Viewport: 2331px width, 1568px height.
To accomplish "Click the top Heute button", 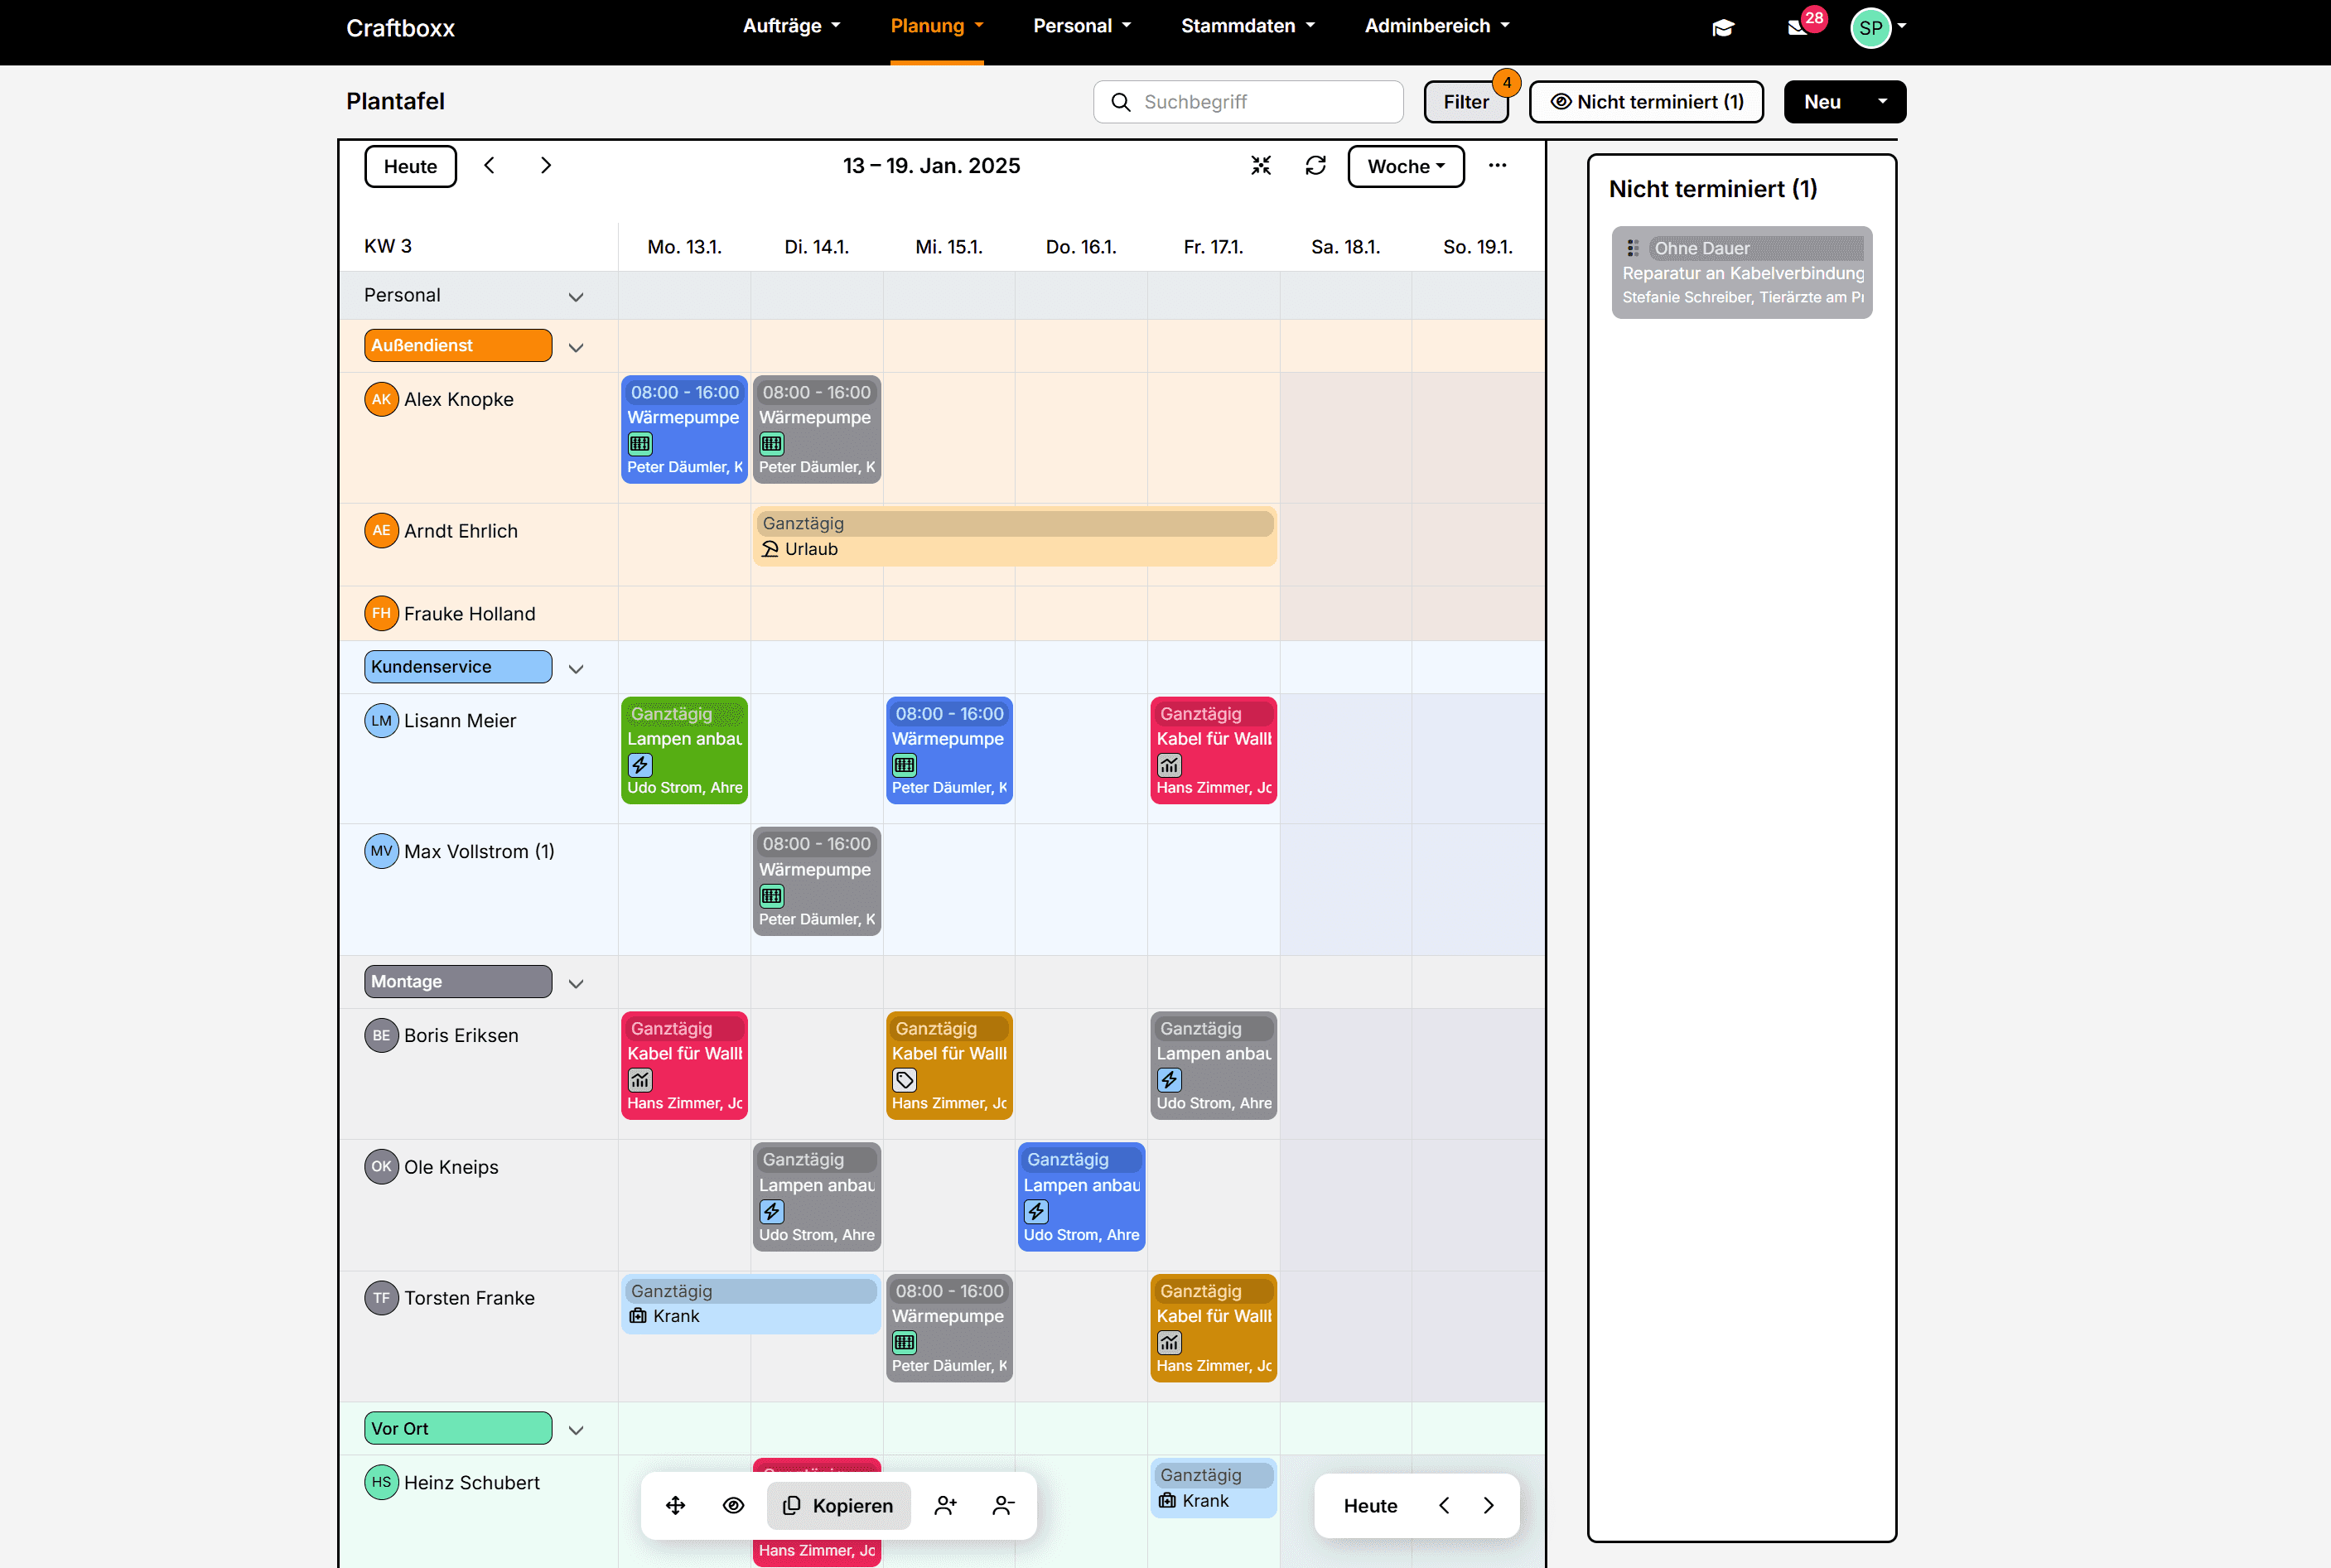I will (x=410, y=167).
